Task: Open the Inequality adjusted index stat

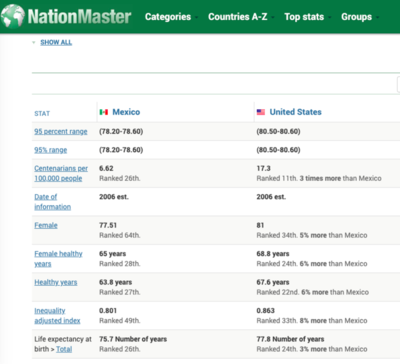Action: (x=57, y=316)
